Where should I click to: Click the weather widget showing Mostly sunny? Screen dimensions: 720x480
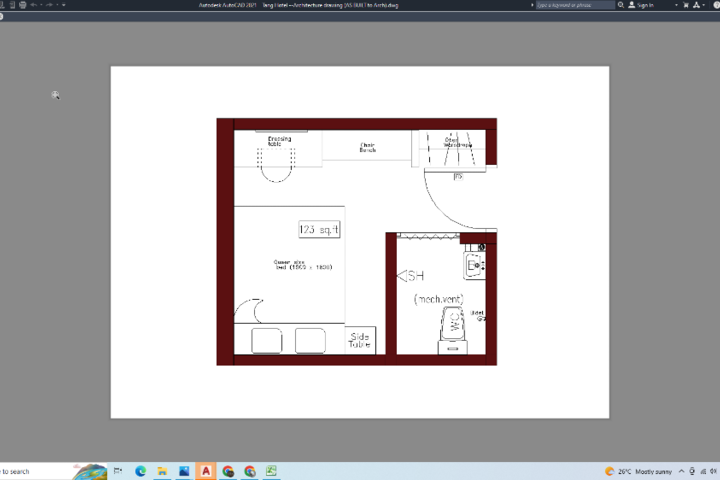coord(638,471)
